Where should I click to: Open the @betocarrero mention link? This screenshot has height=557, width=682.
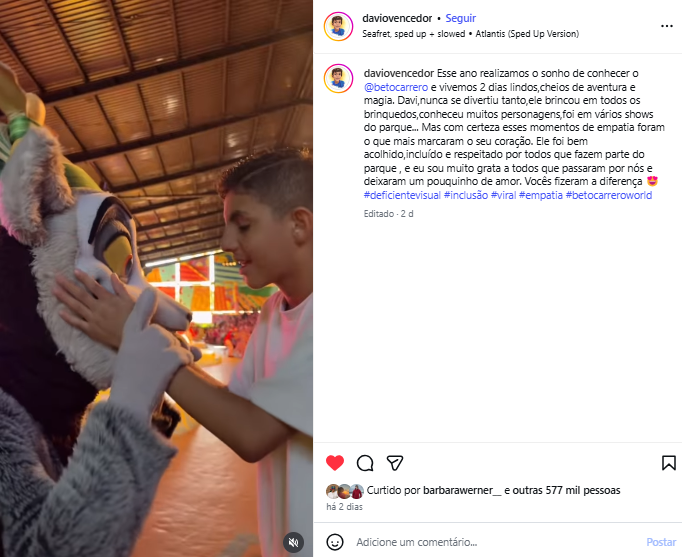point(395,87)
